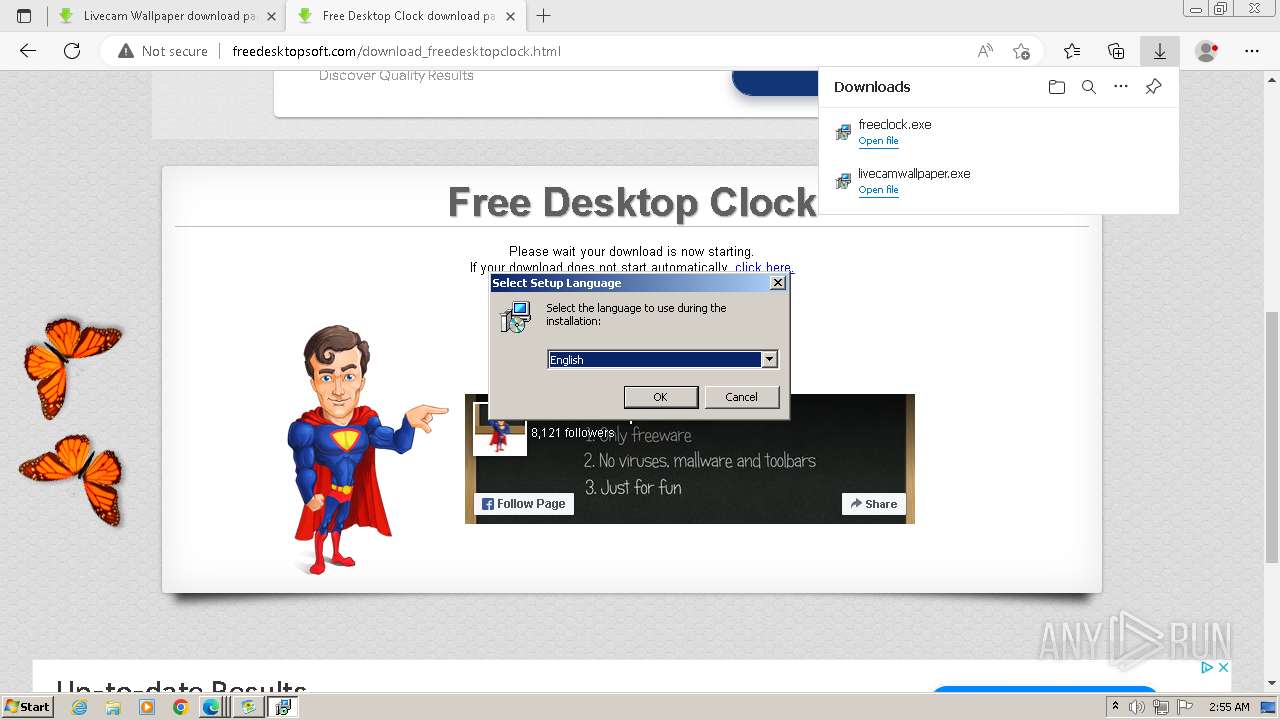Go back to previous page

[x=28, y=51]
